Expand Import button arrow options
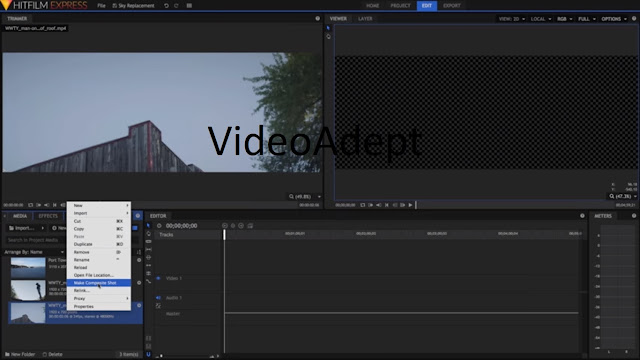This screenshot has height=360, width=640. [x=42, y=228]
